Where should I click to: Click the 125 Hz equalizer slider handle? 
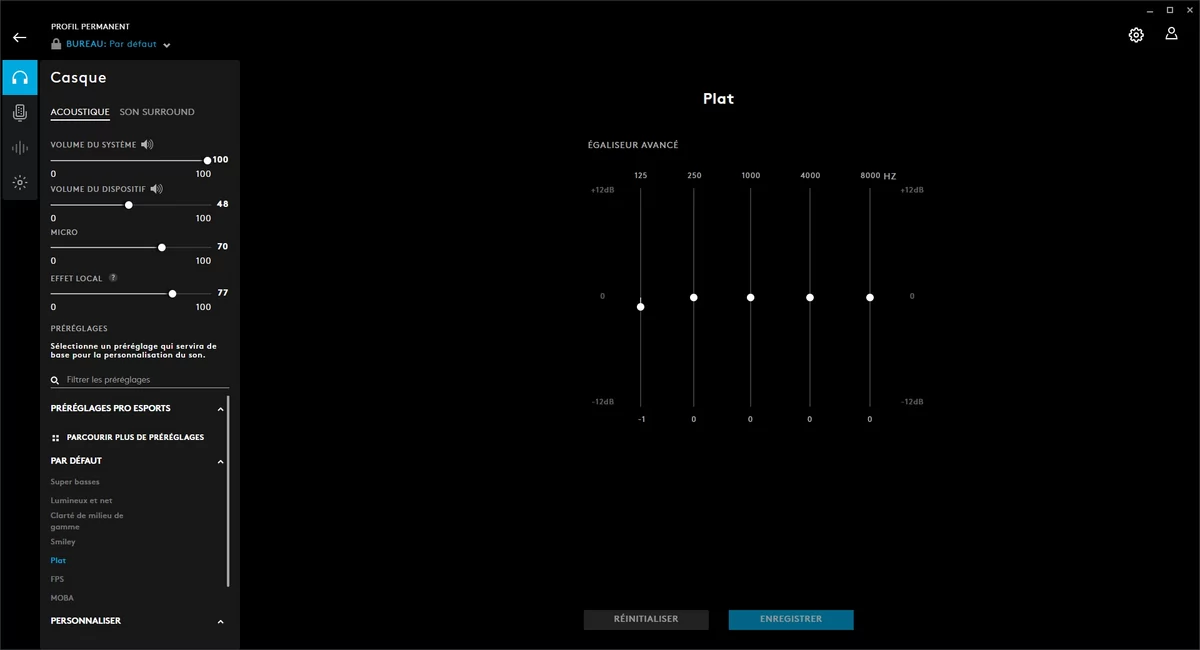point(640,306)
